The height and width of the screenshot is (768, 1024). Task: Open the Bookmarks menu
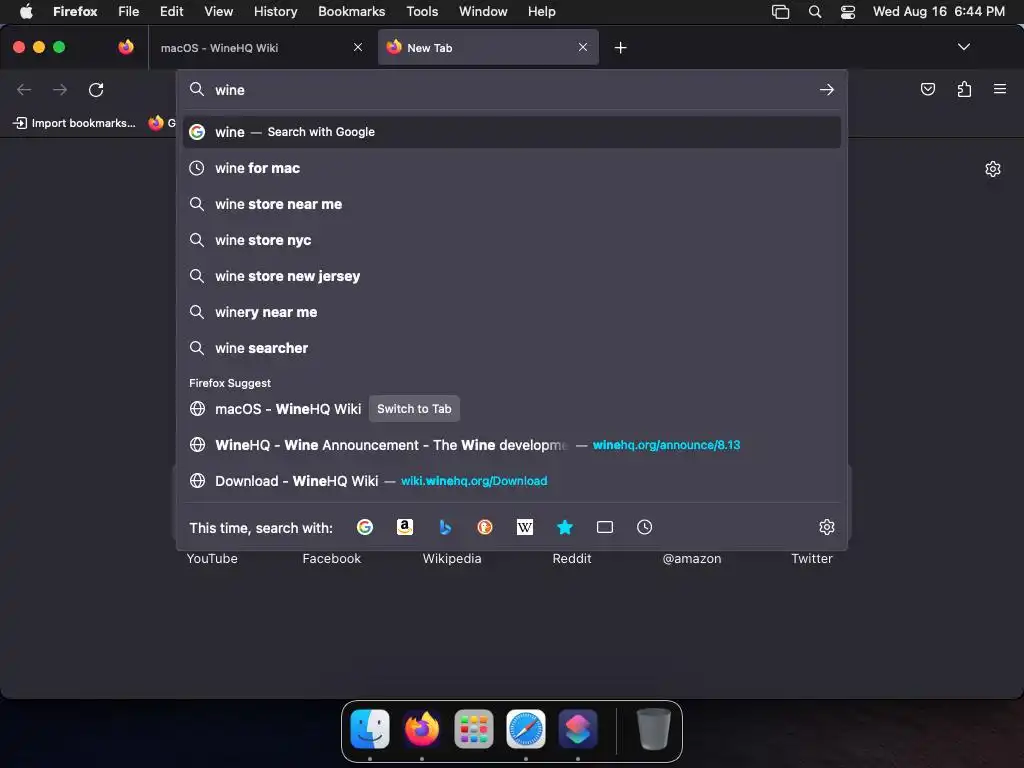pyautogui.click(x=351, y=11)
